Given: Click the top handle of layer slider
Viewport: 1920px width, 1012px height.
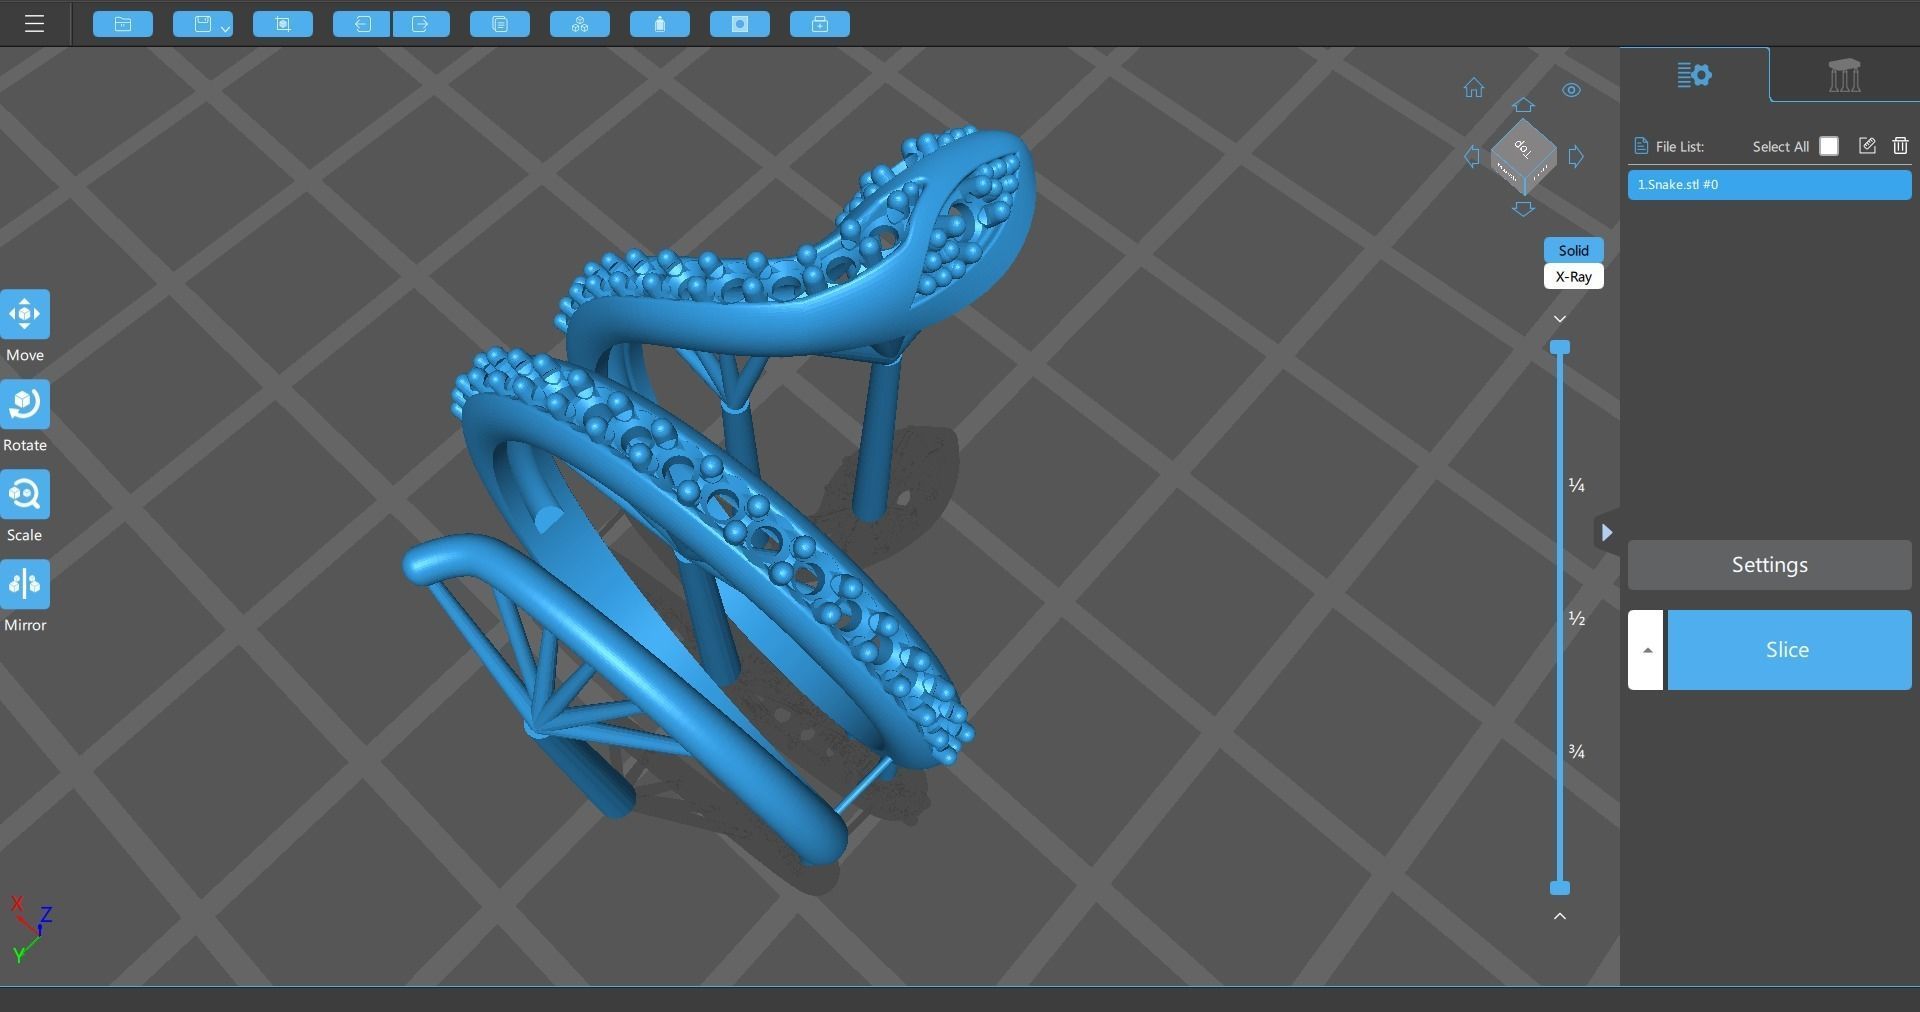Looking at the screenshot, I should pos(1560,348).
